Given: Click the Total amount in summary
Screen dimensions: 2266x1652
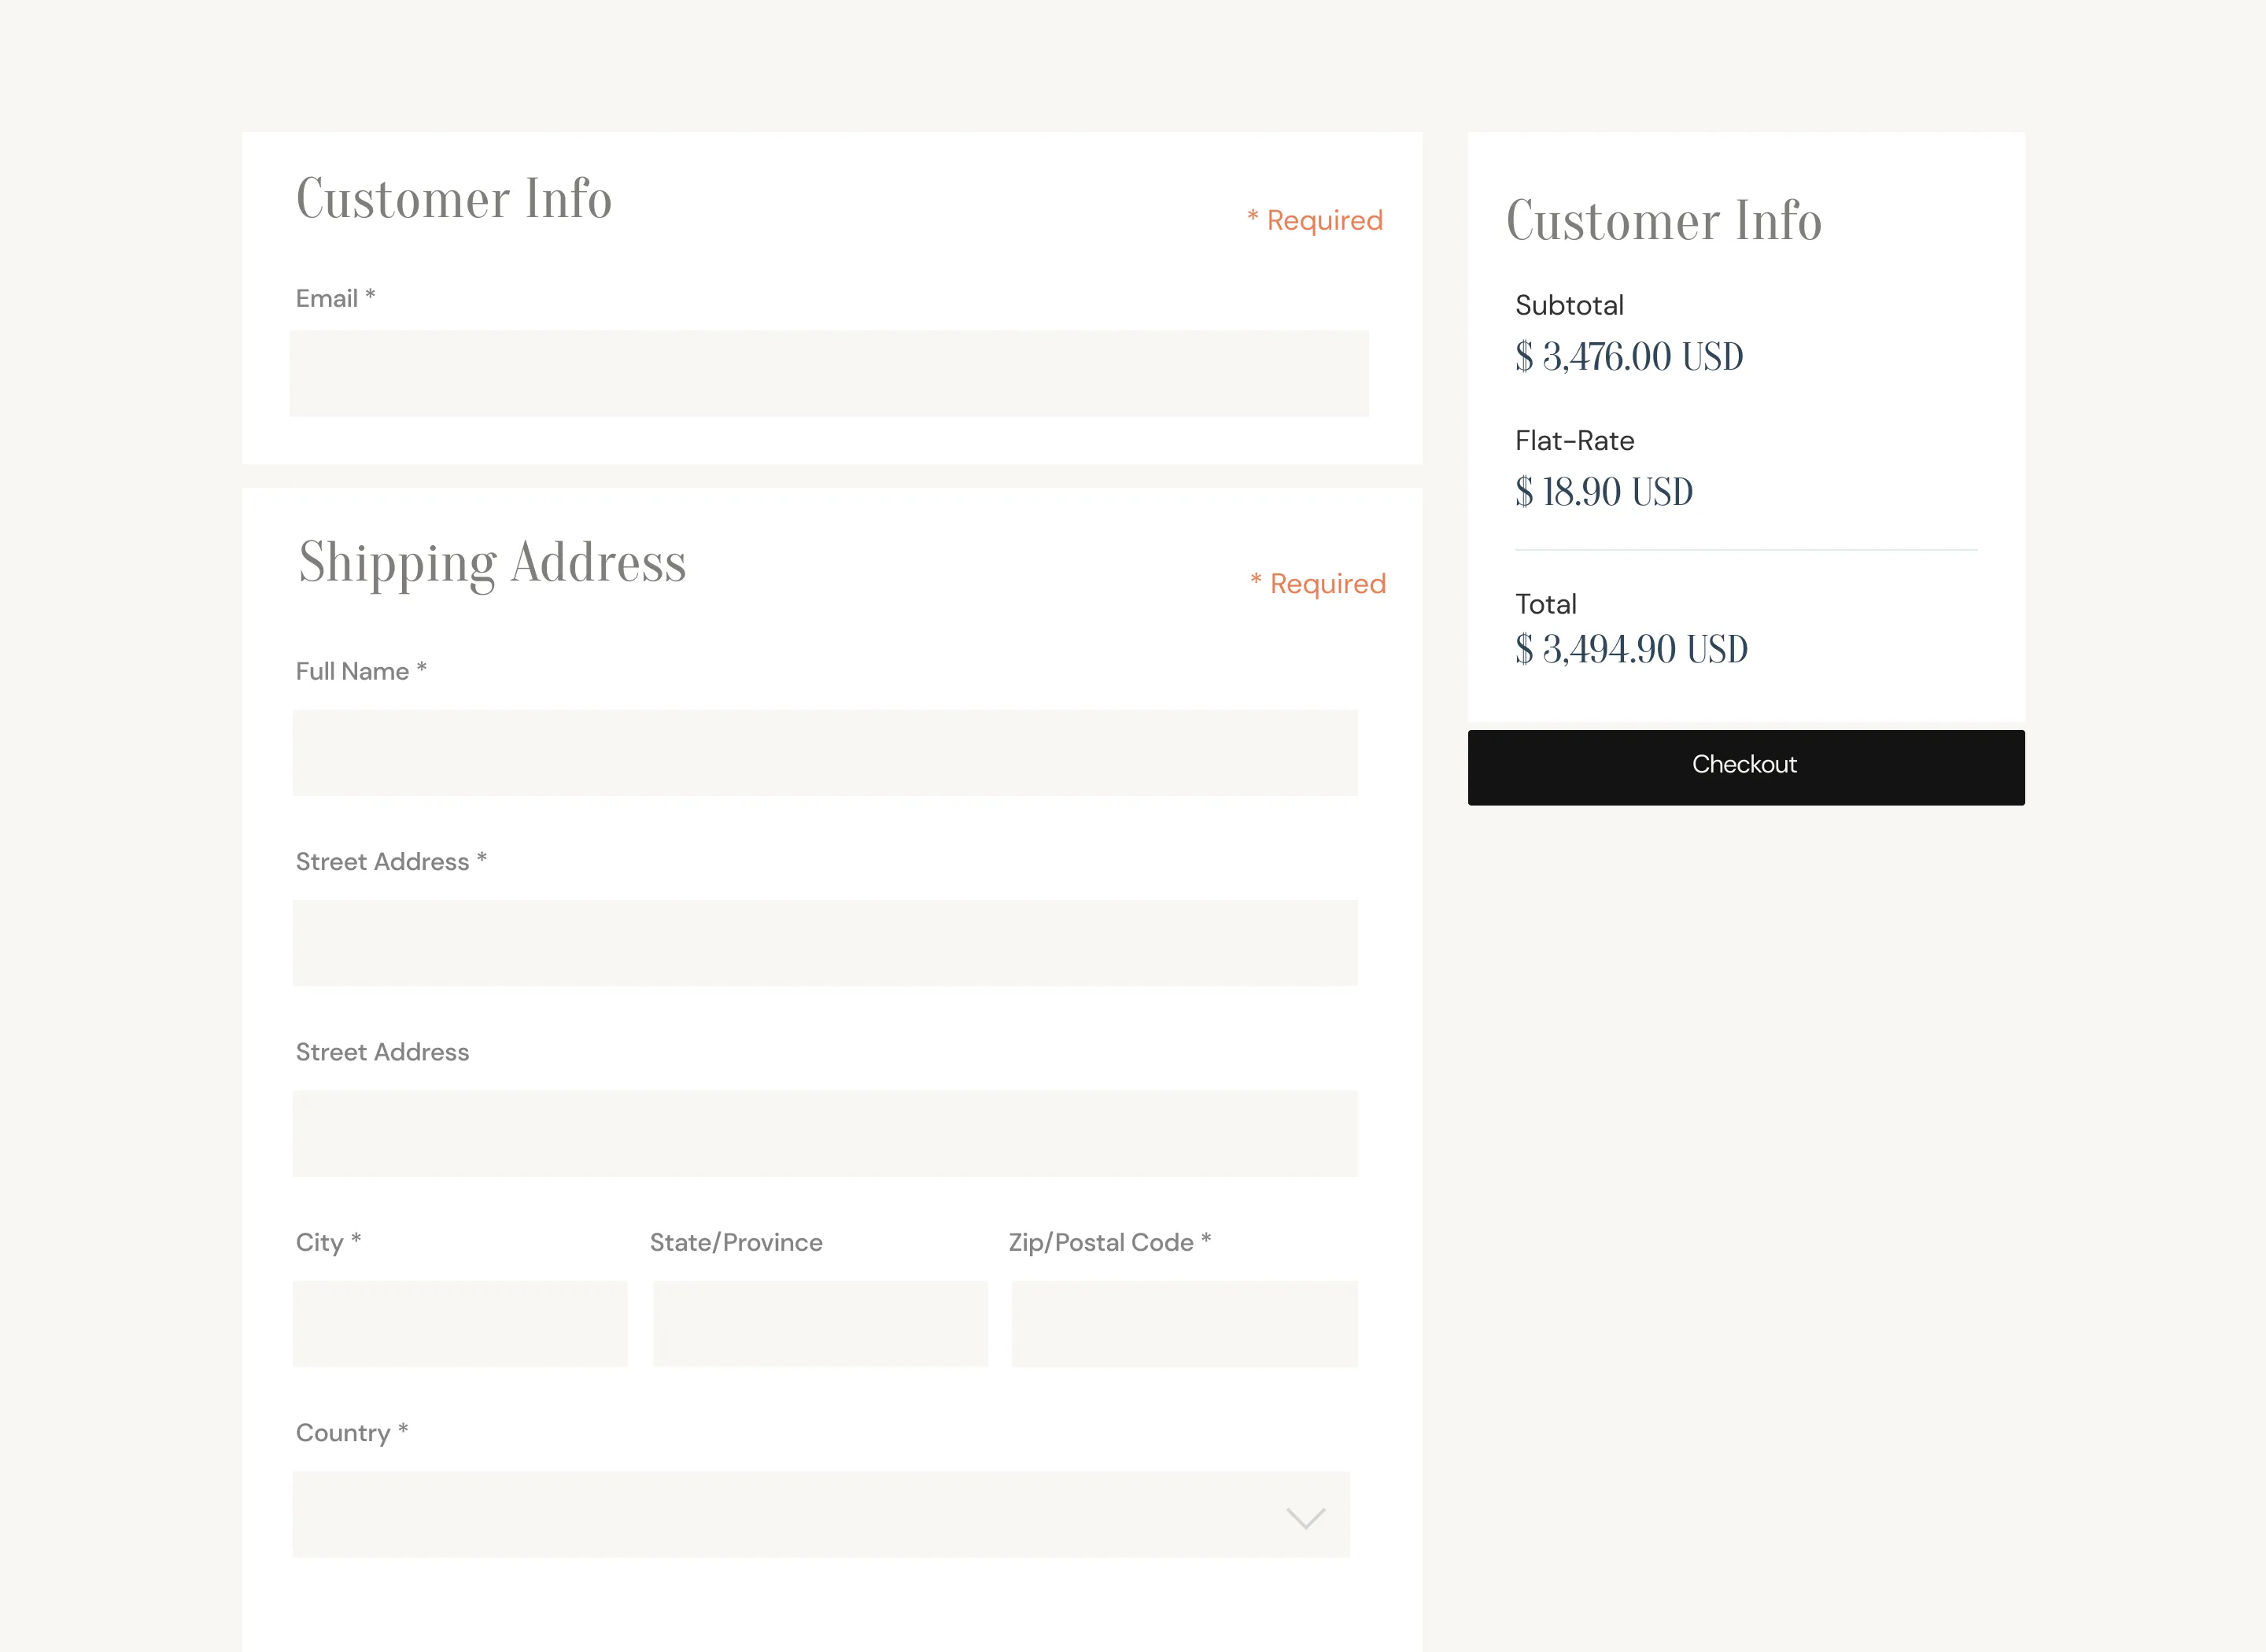Looking at the screenshot, I should [x=1630, y=649].
